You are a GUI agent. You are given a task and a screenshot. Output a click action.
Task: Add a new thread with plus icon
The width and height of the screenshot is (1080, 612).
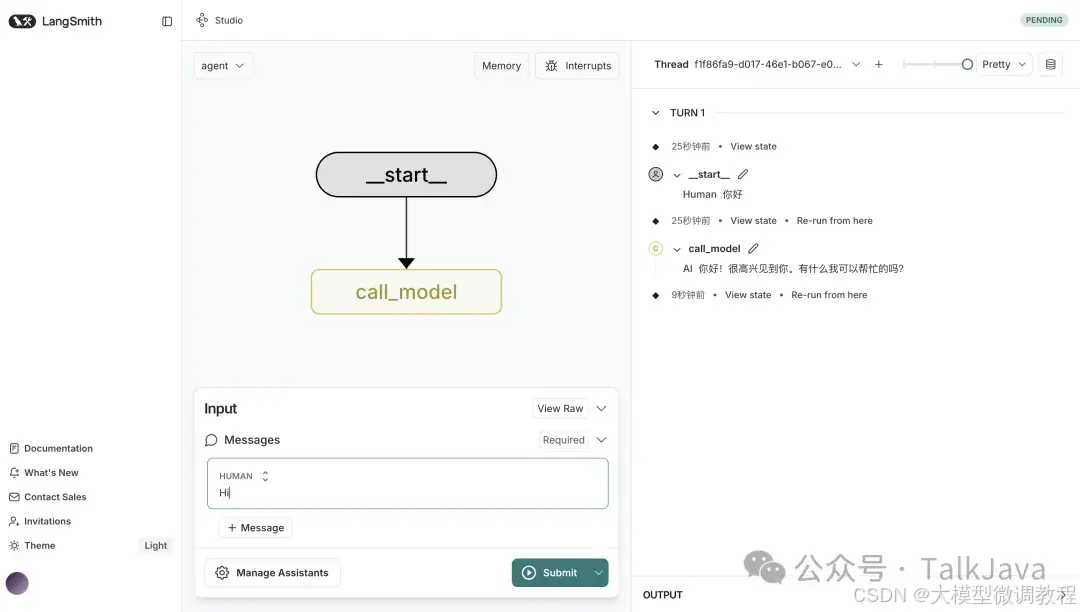tap(878, 64)
